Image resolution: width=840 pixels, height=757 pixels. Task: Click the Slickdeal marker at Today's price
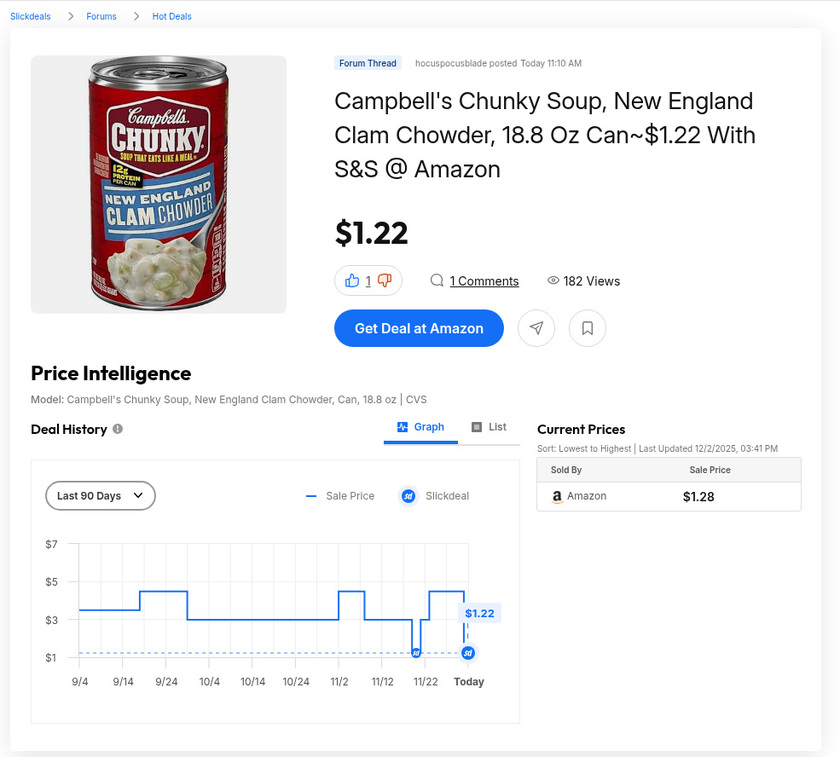coord(468,653)
